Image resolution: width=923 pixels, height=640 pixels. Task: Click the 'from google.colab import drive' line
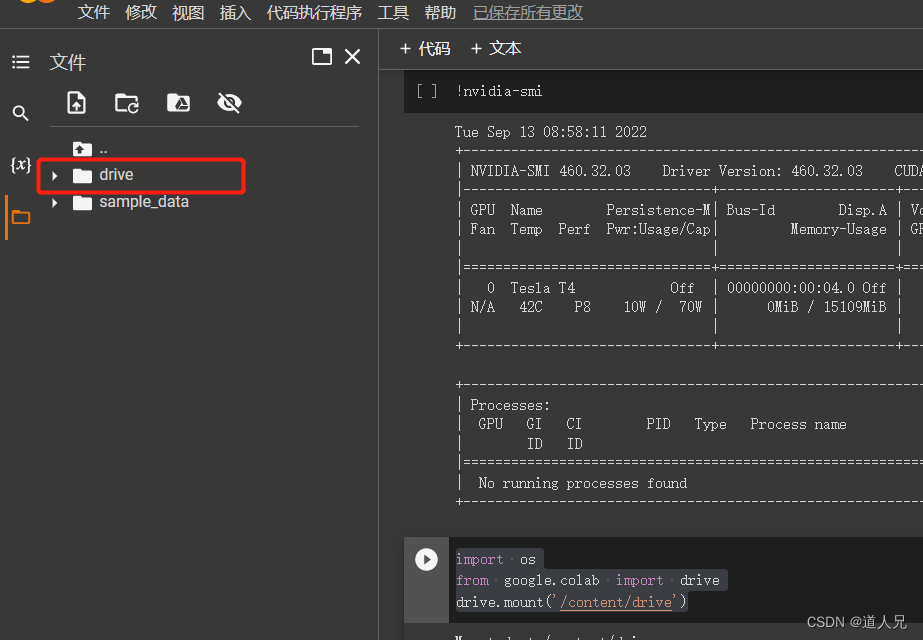(x=587, y=581)
